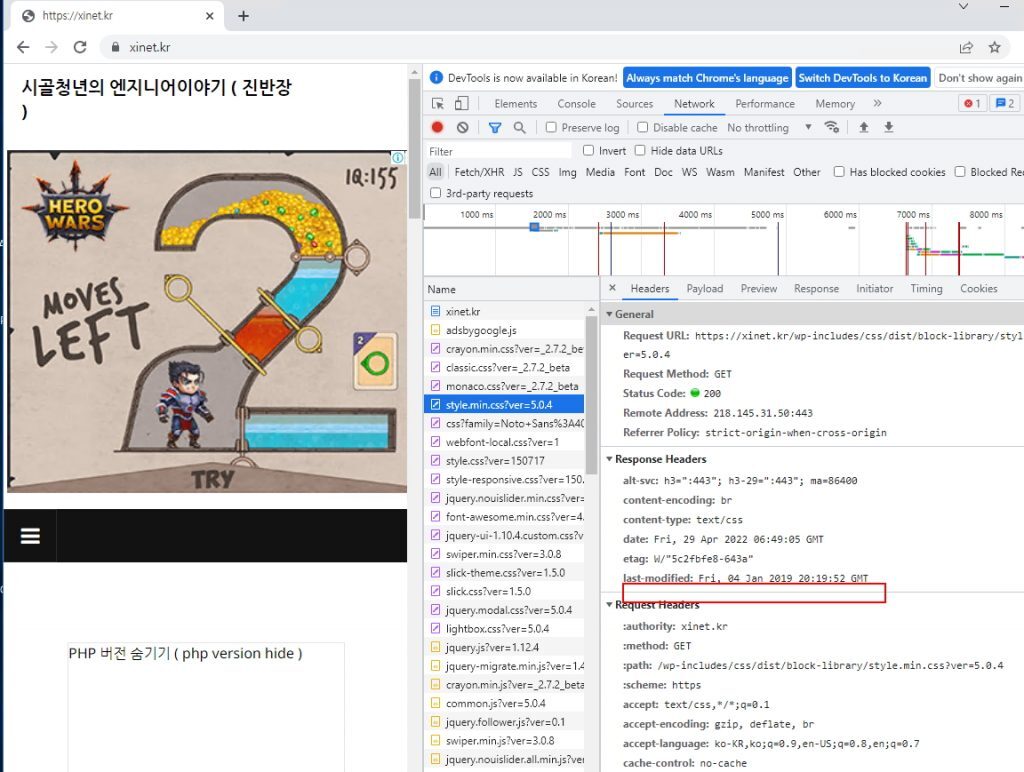
Task: Reload the xinet.kr page
Action: point(80,47)
